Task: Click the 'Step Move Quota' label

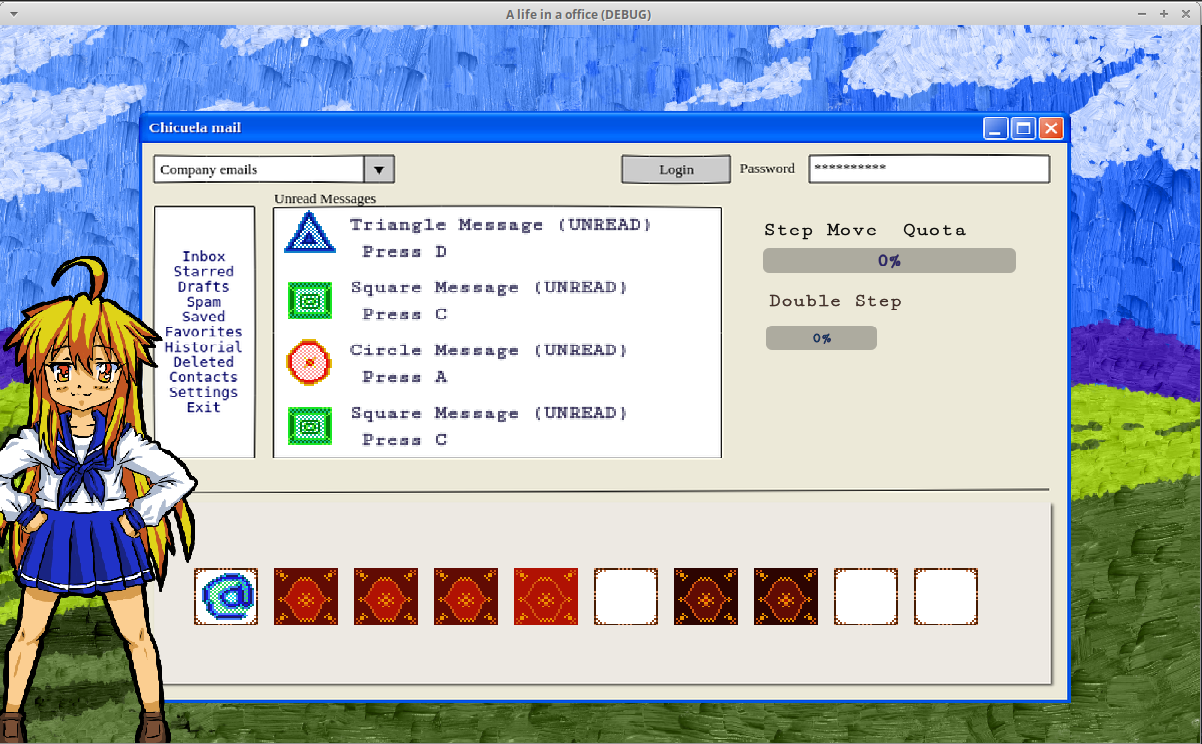Action: 866,230
